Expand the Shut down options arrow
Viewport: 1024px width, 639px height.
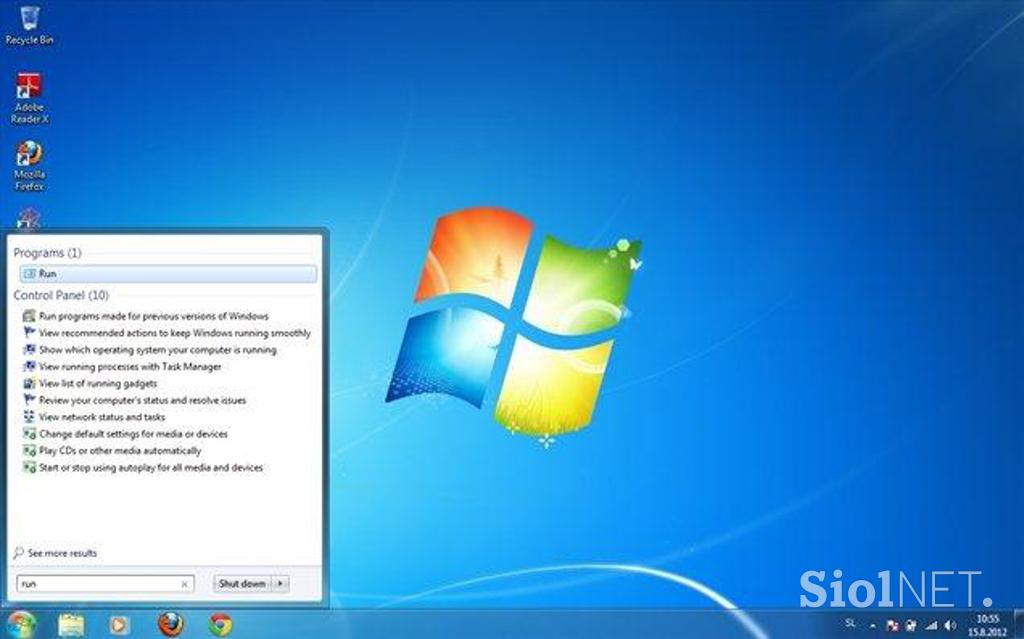coord(281,583)
